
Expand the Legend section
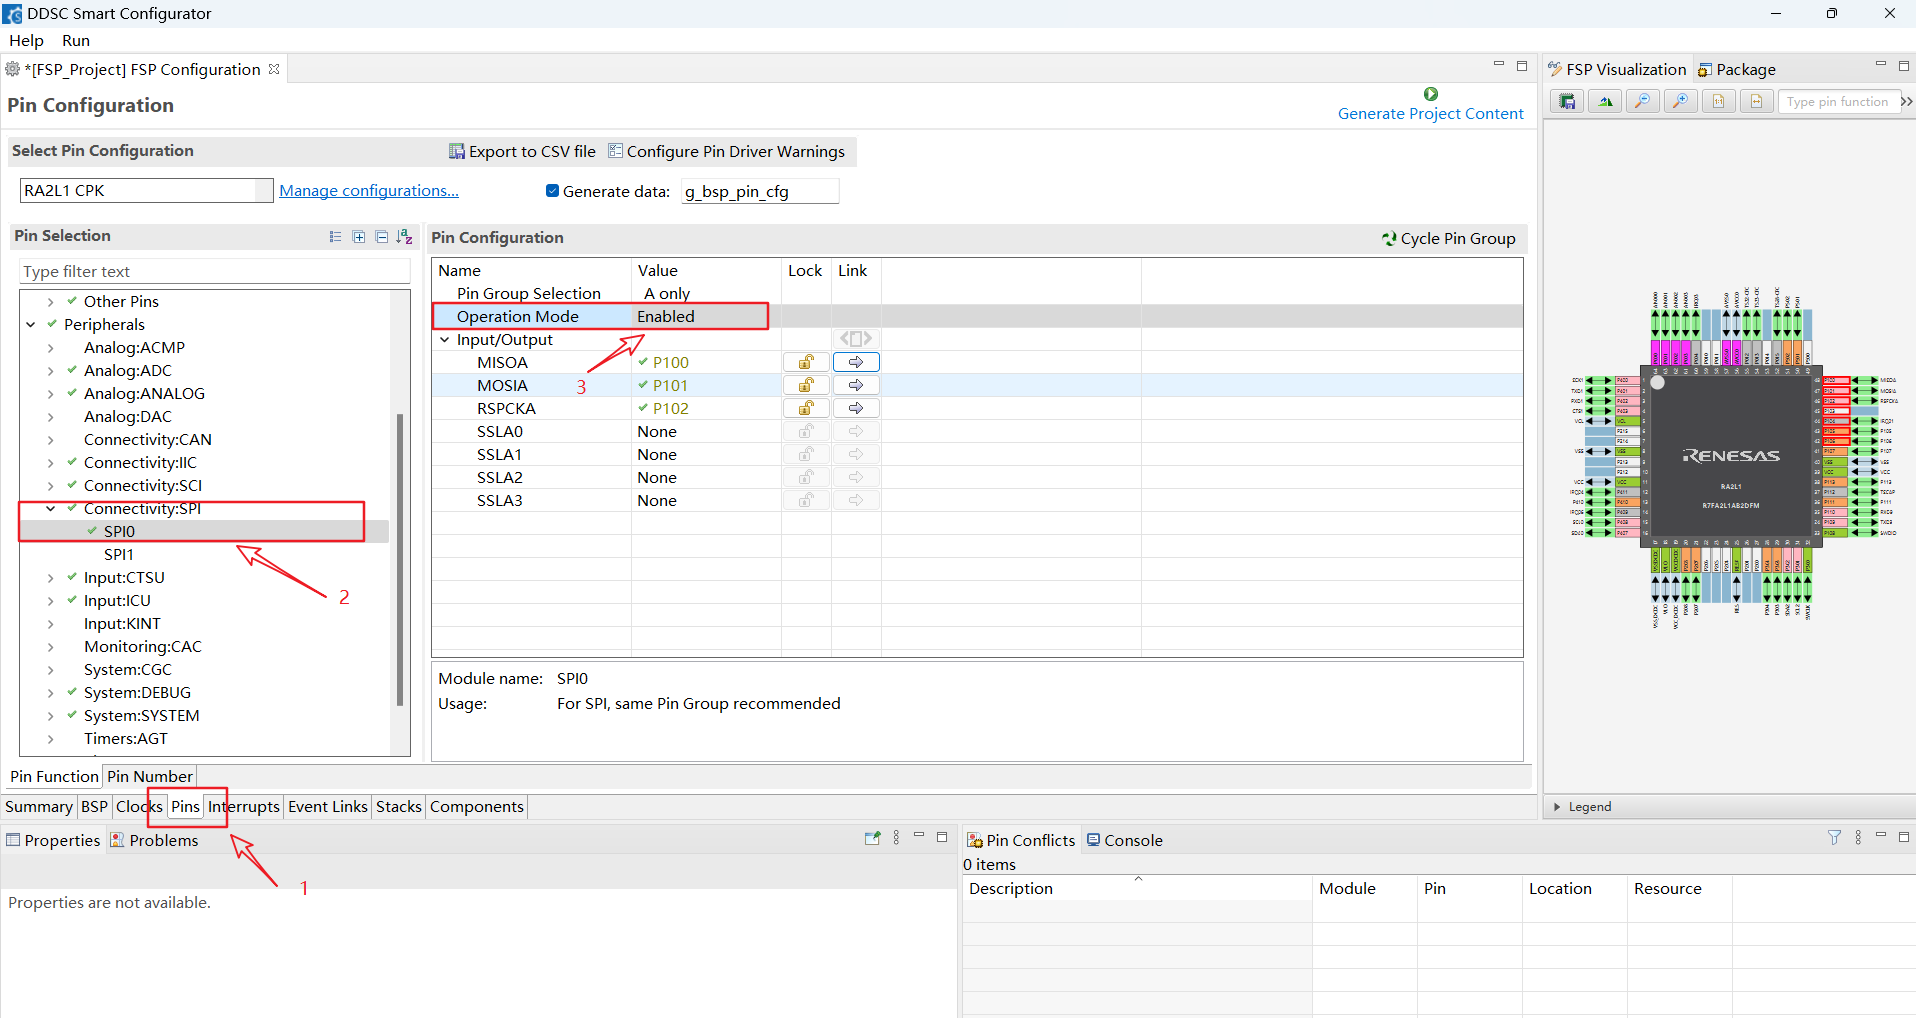pyautogui.click(x=1557, y=807)
